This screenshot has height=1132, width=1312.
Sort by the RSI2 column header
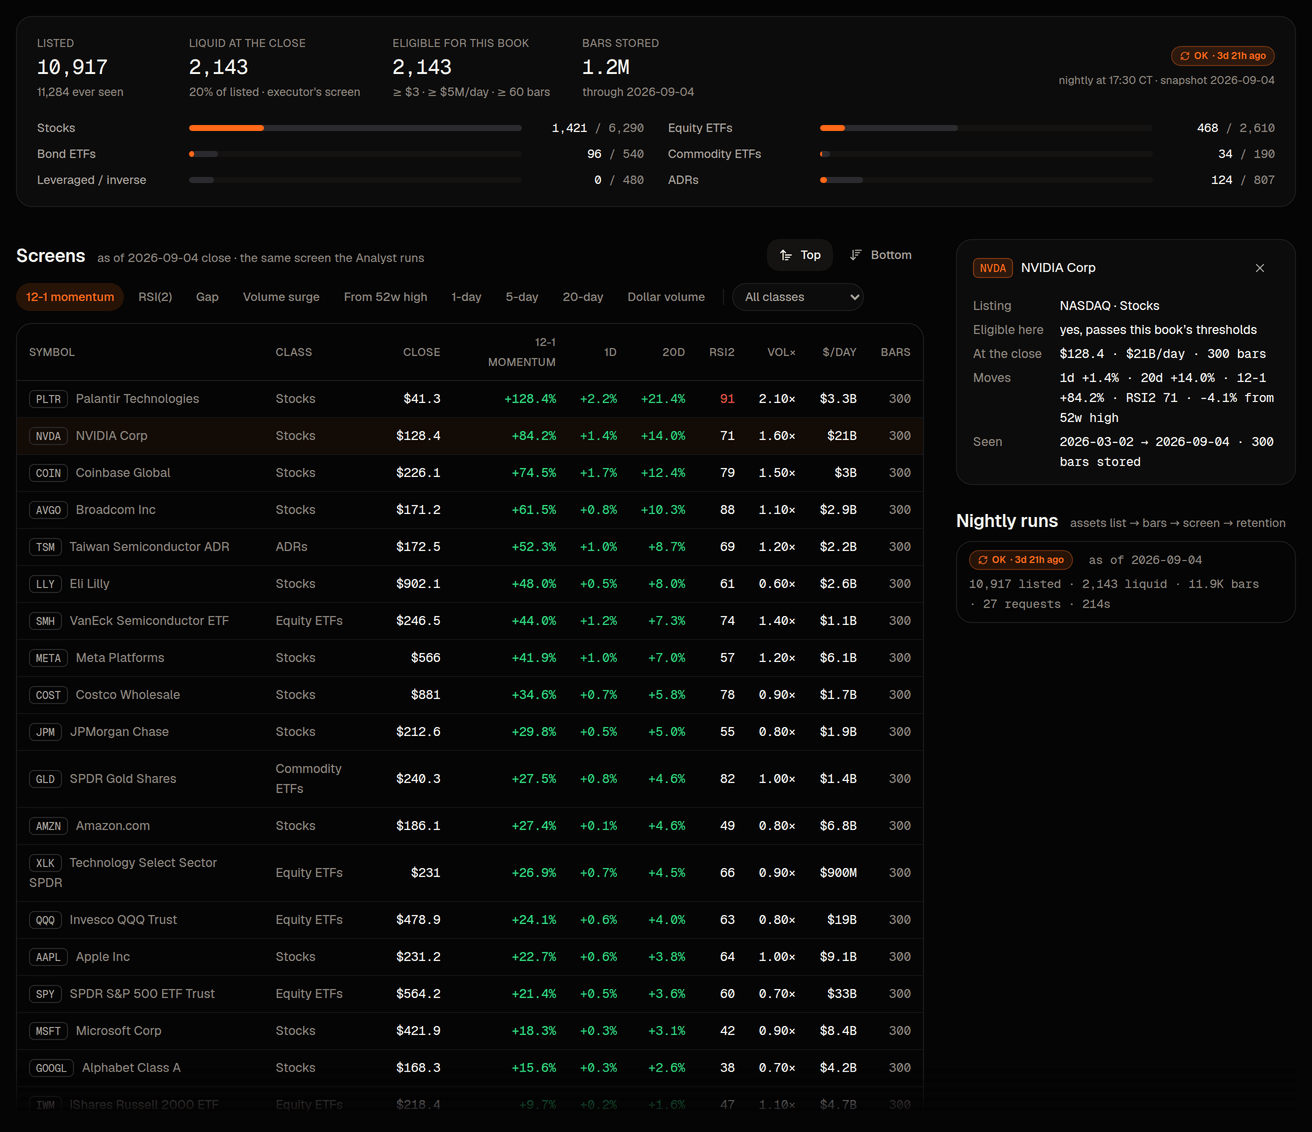(722, 352)
